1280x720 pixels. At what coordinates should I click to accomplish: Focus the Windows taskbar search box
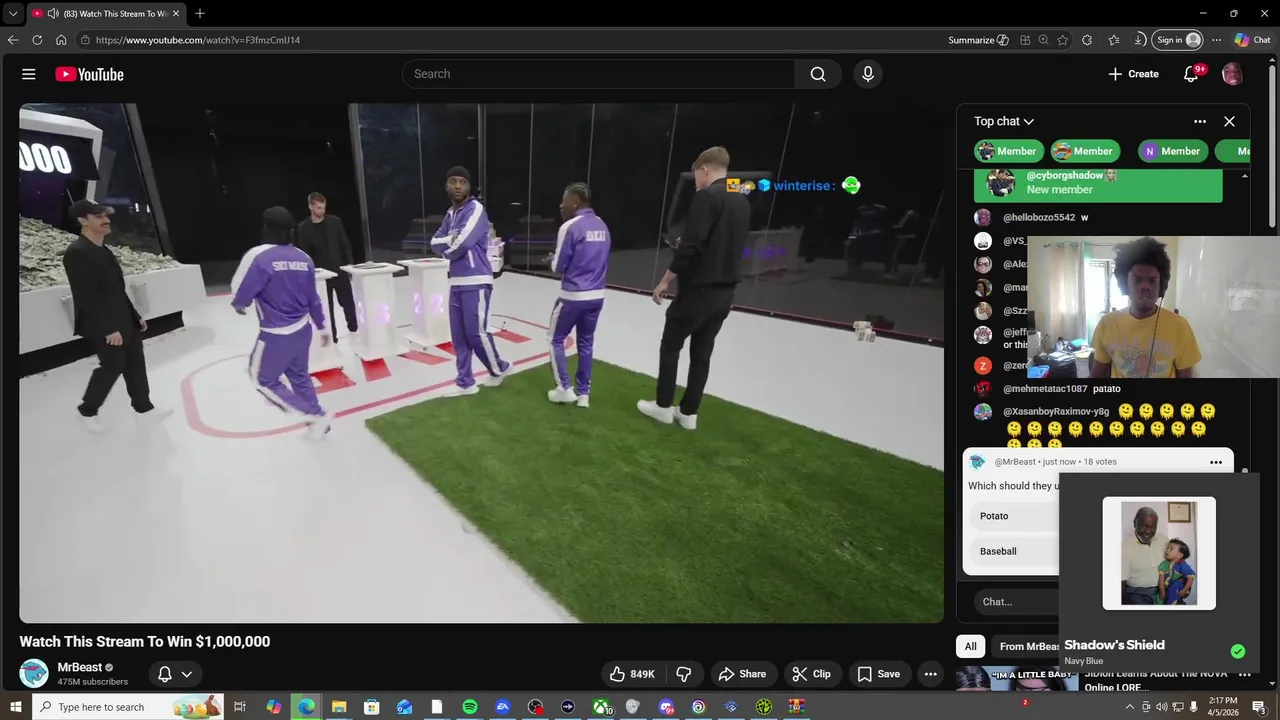[x=128, y=707]
